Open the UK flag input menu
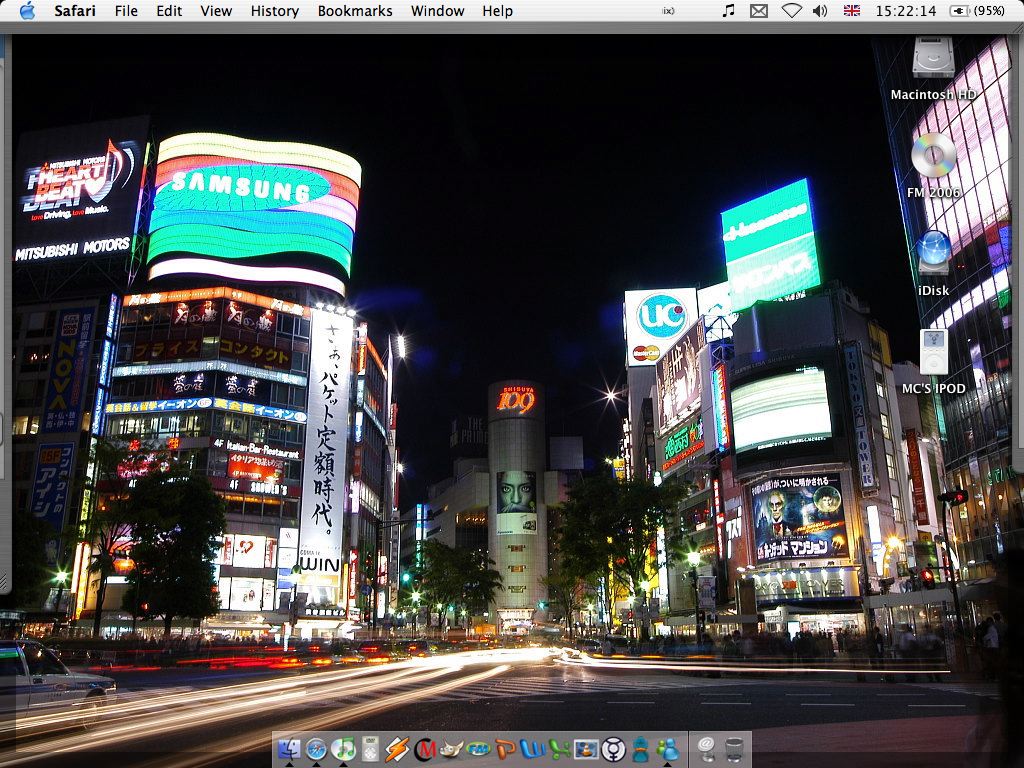The height and width of the screenshot is (768, 1024). coord(852,11)
